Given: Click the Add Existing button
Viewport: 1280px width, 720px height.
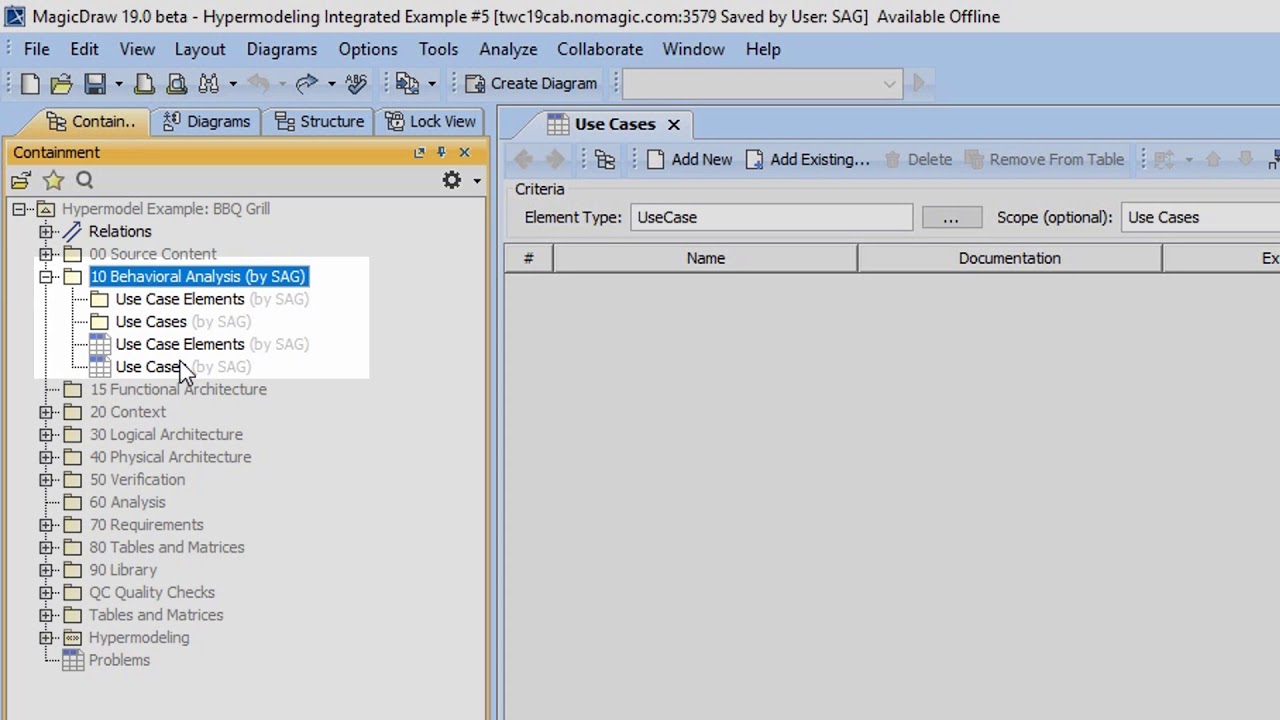Looking at the screenshot, I should 808,160.
